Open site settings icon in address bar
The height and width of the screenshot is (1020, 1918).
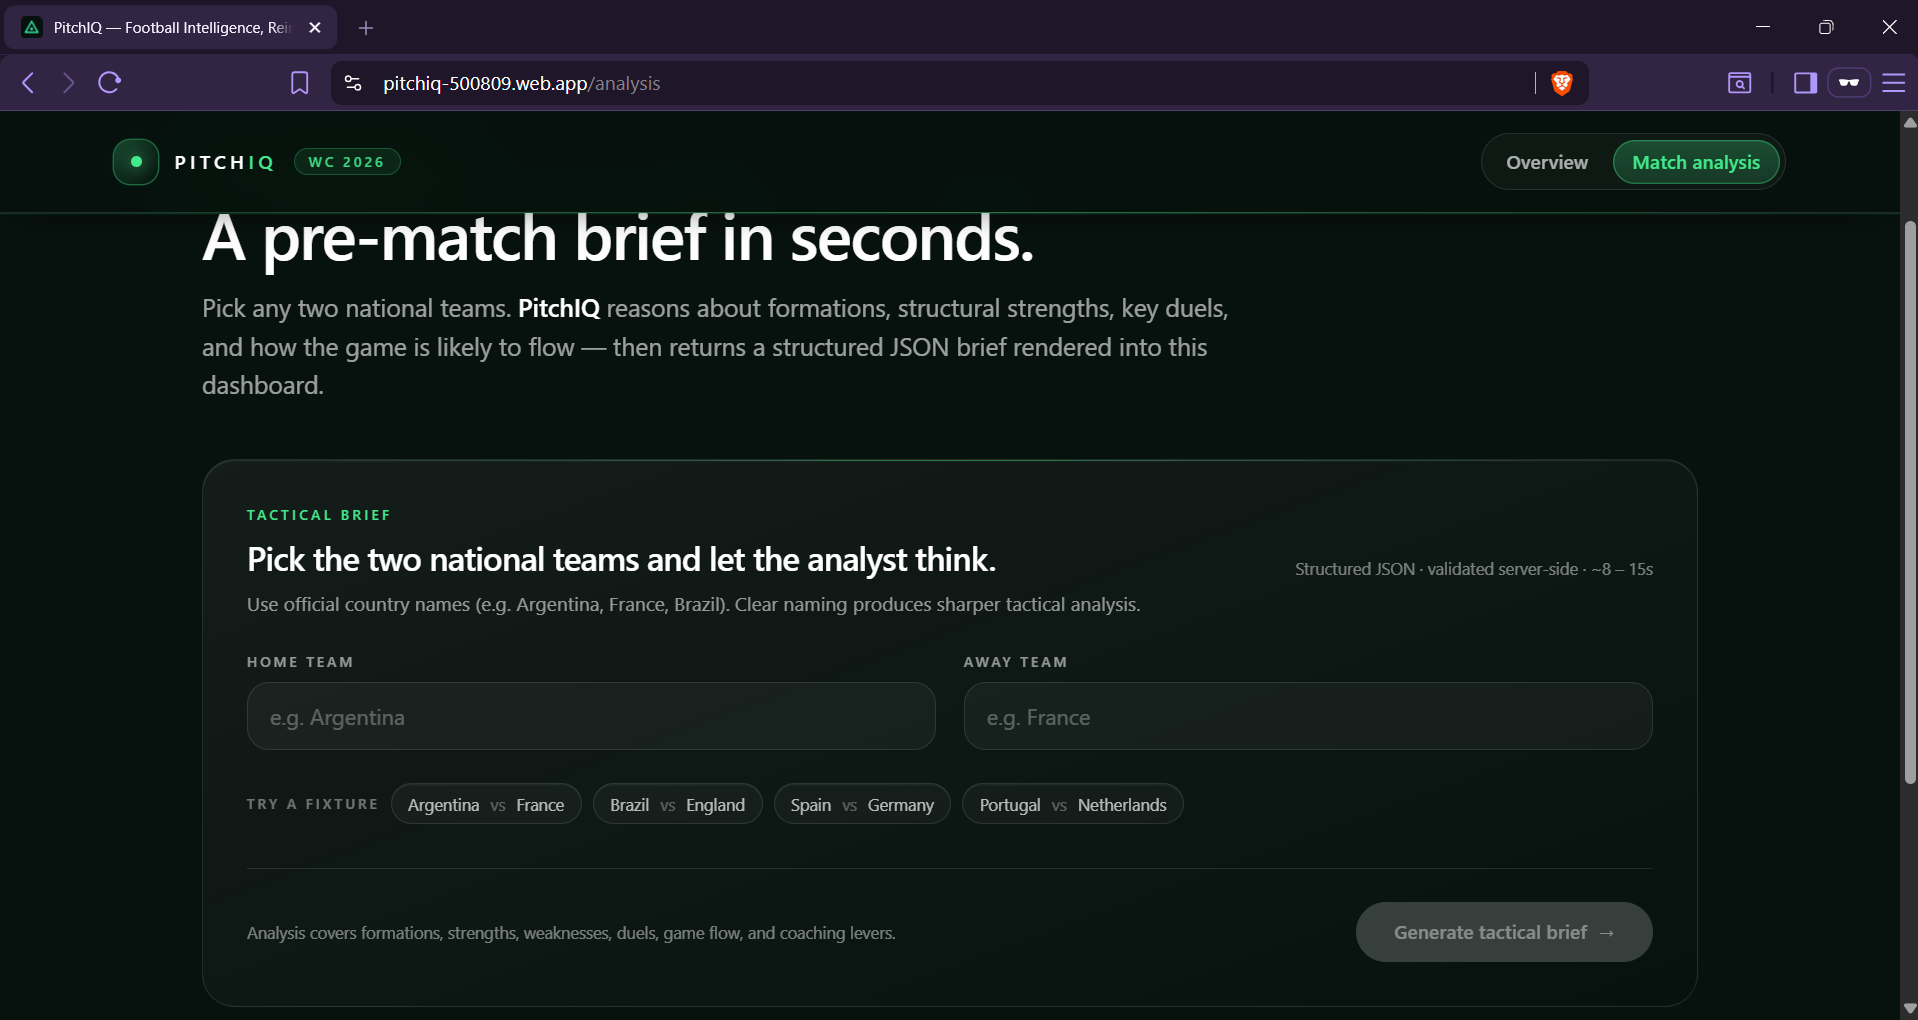coord(353,83)
